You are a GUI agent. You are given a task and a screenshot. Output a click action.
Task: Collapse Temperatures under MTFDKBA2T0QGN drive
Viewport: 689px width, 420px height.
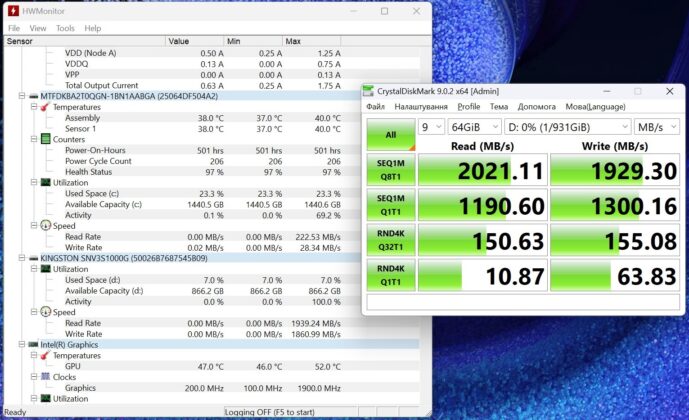34,107
